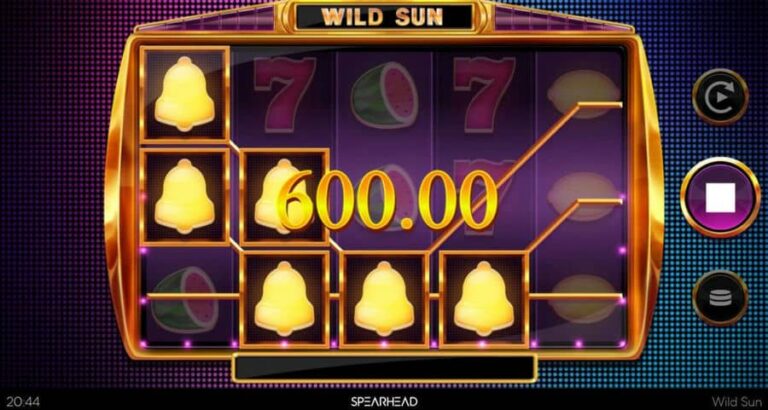The width and height of the screenshot is (768, 410).
Task: Click the bell in reel three bottom row
Action: click(x=384, y=299)
